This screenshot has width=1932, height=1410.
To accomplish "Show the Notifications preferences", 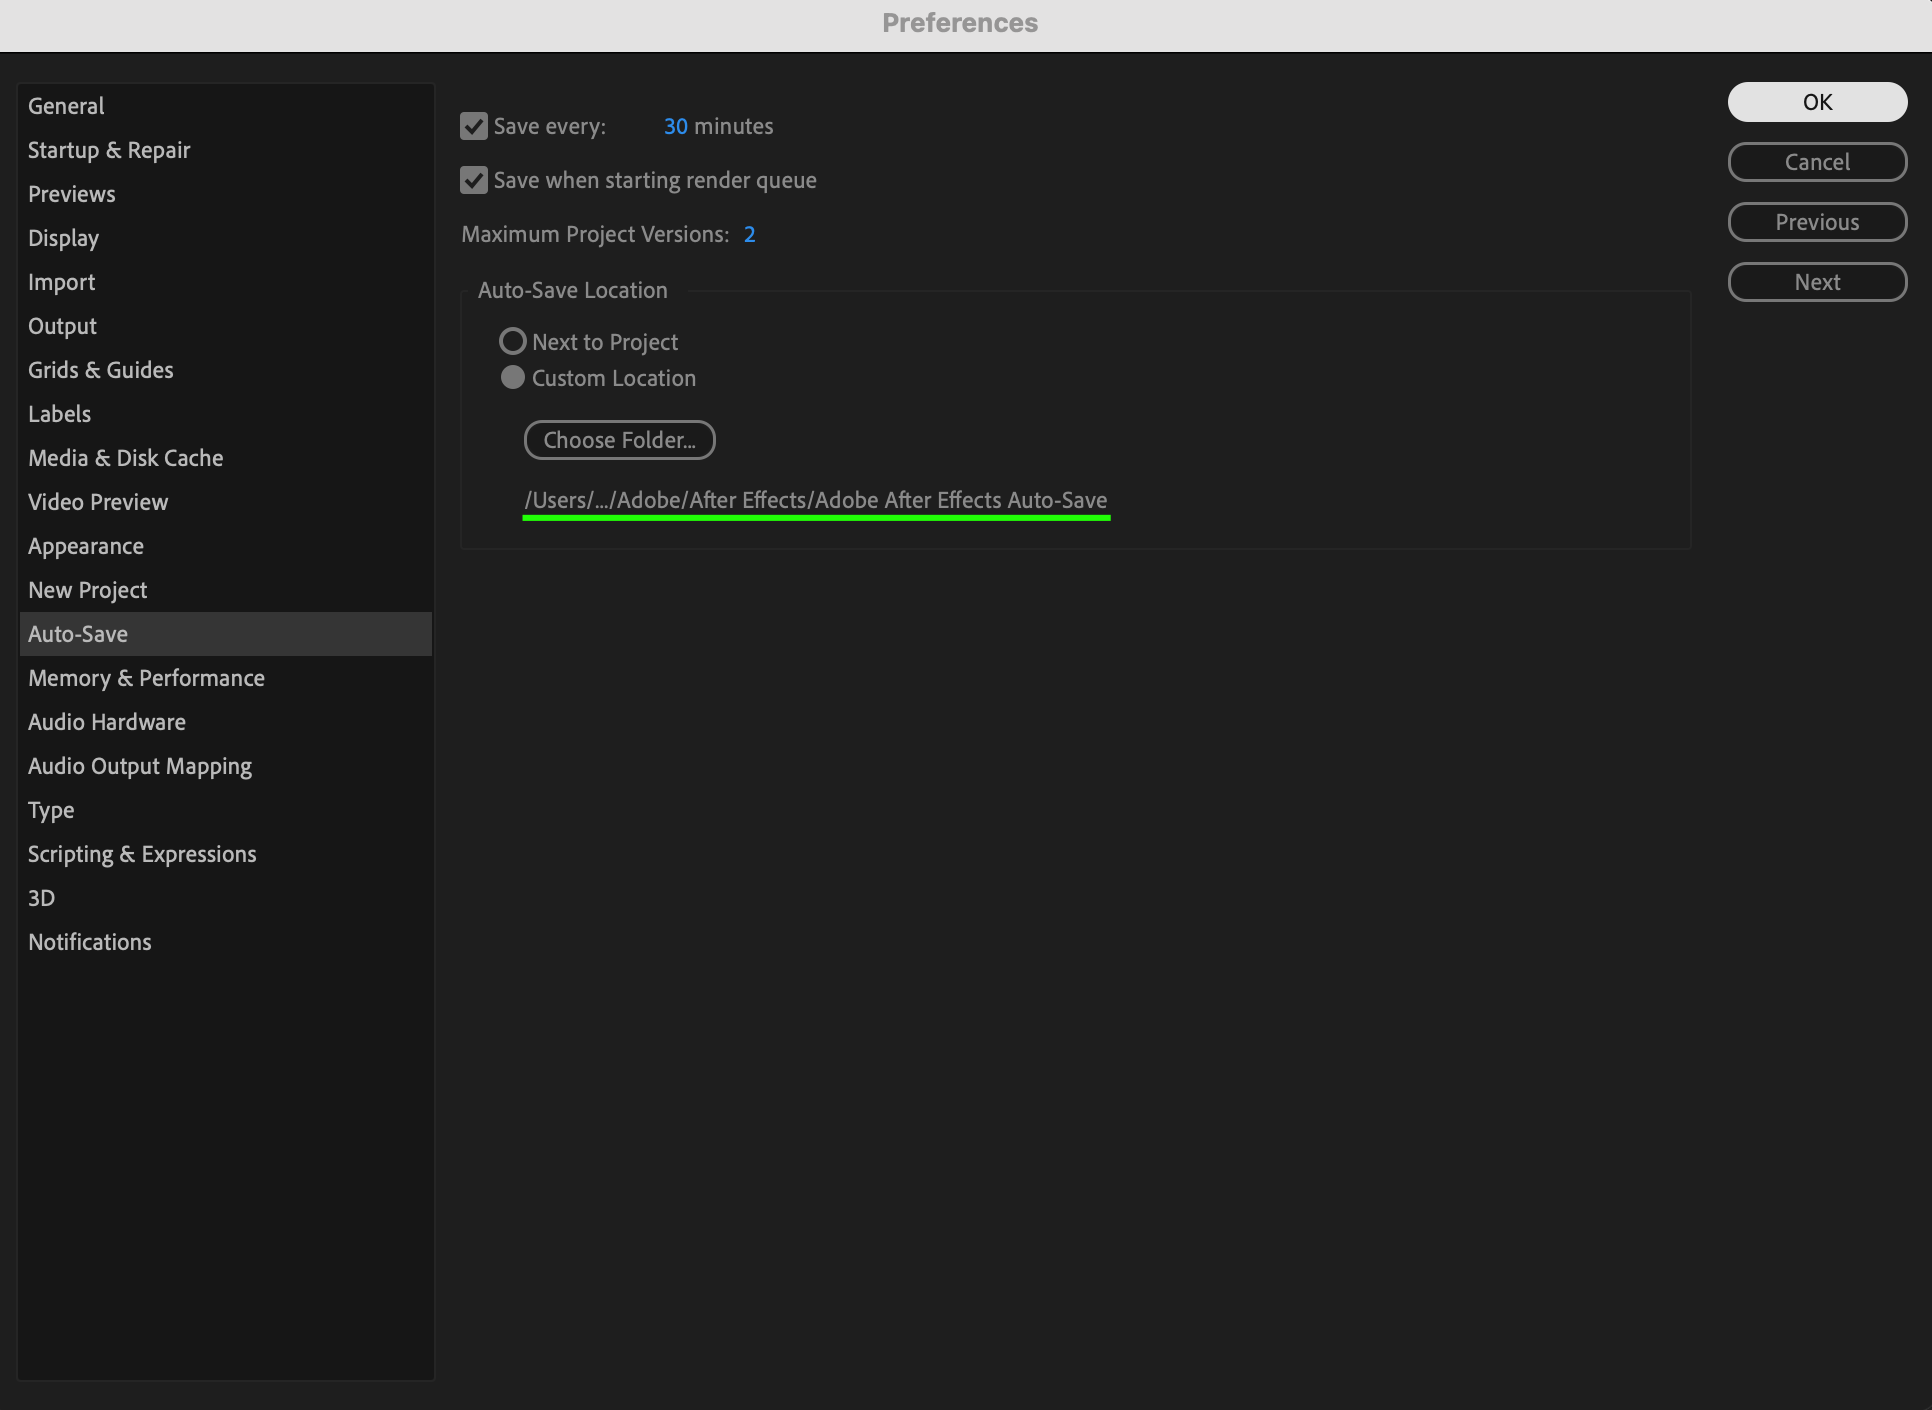I will pos(90,942).
